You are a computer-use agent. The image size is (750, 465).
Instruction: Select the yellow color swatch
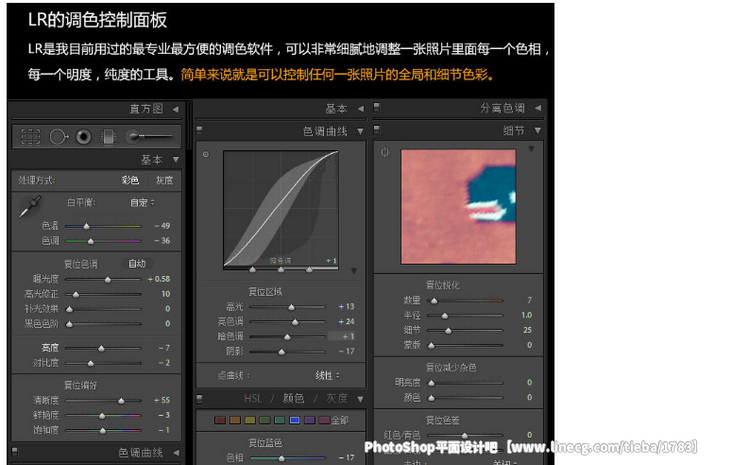tap(250, 420)
